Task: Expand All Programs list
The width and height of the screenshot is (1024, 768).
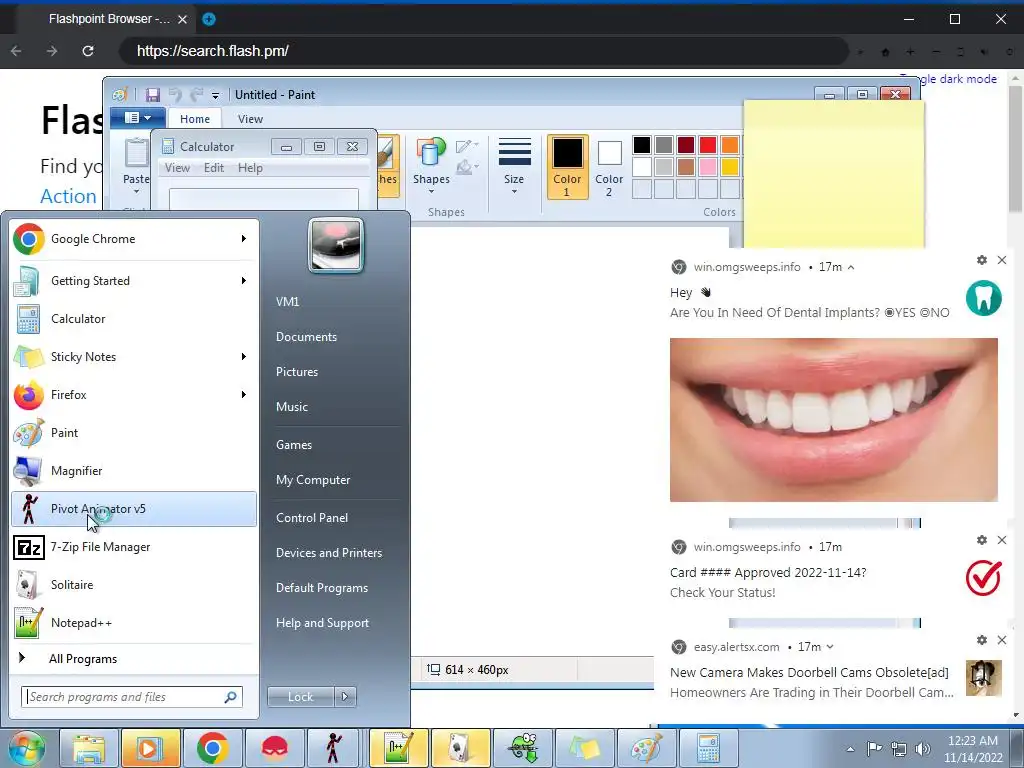Action: tap(134, 658)
